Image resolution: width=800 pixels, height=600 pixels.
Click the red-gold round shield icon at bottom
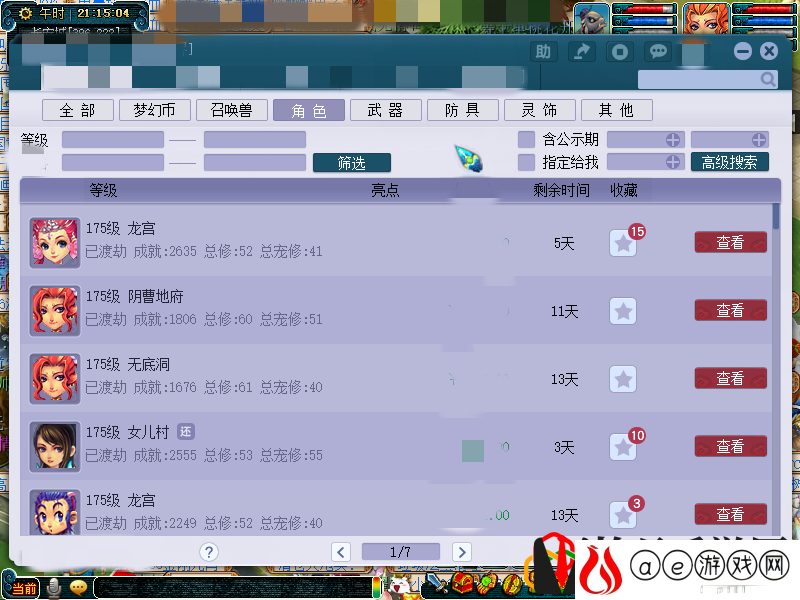512,585
